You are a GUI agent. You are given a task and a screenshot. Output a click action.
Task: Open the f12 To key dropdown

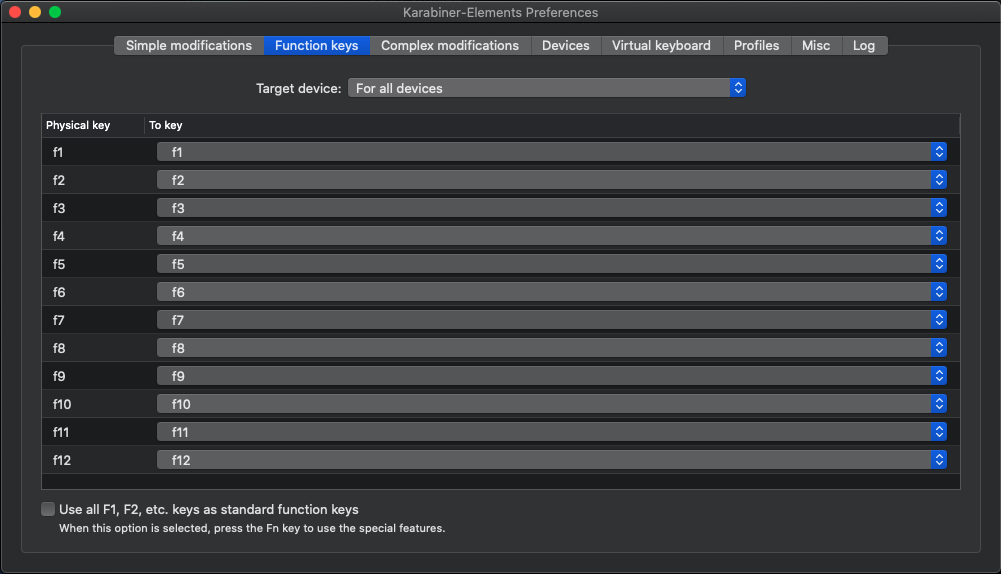click(552, 460)
